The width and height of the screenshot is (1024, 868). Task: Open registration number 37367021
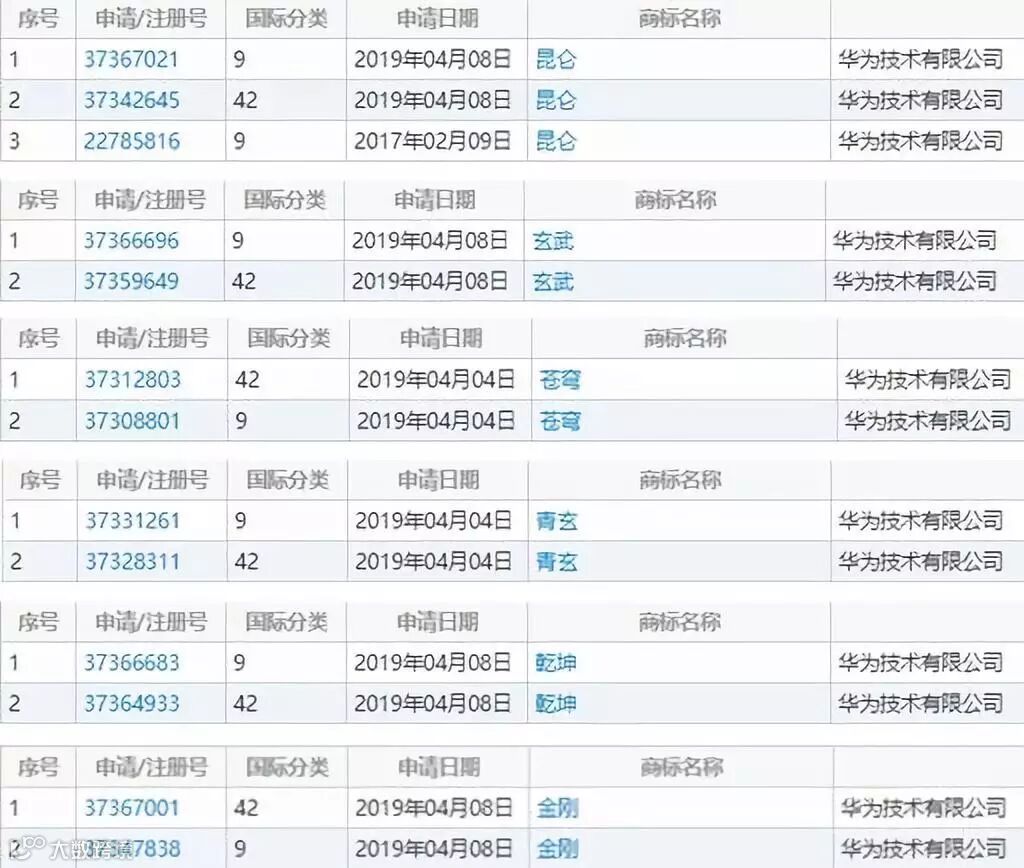[x=131, y=59]
